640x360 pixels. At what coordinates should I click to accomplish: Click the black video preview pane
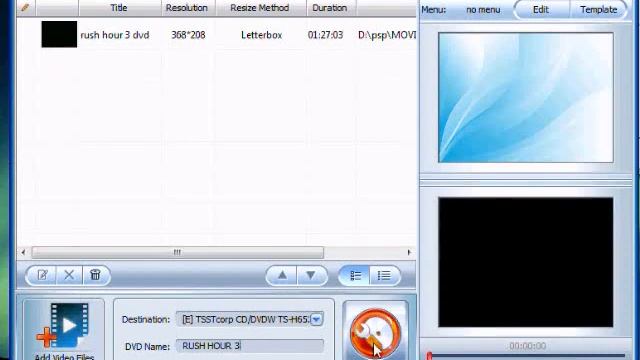point(526,262)
